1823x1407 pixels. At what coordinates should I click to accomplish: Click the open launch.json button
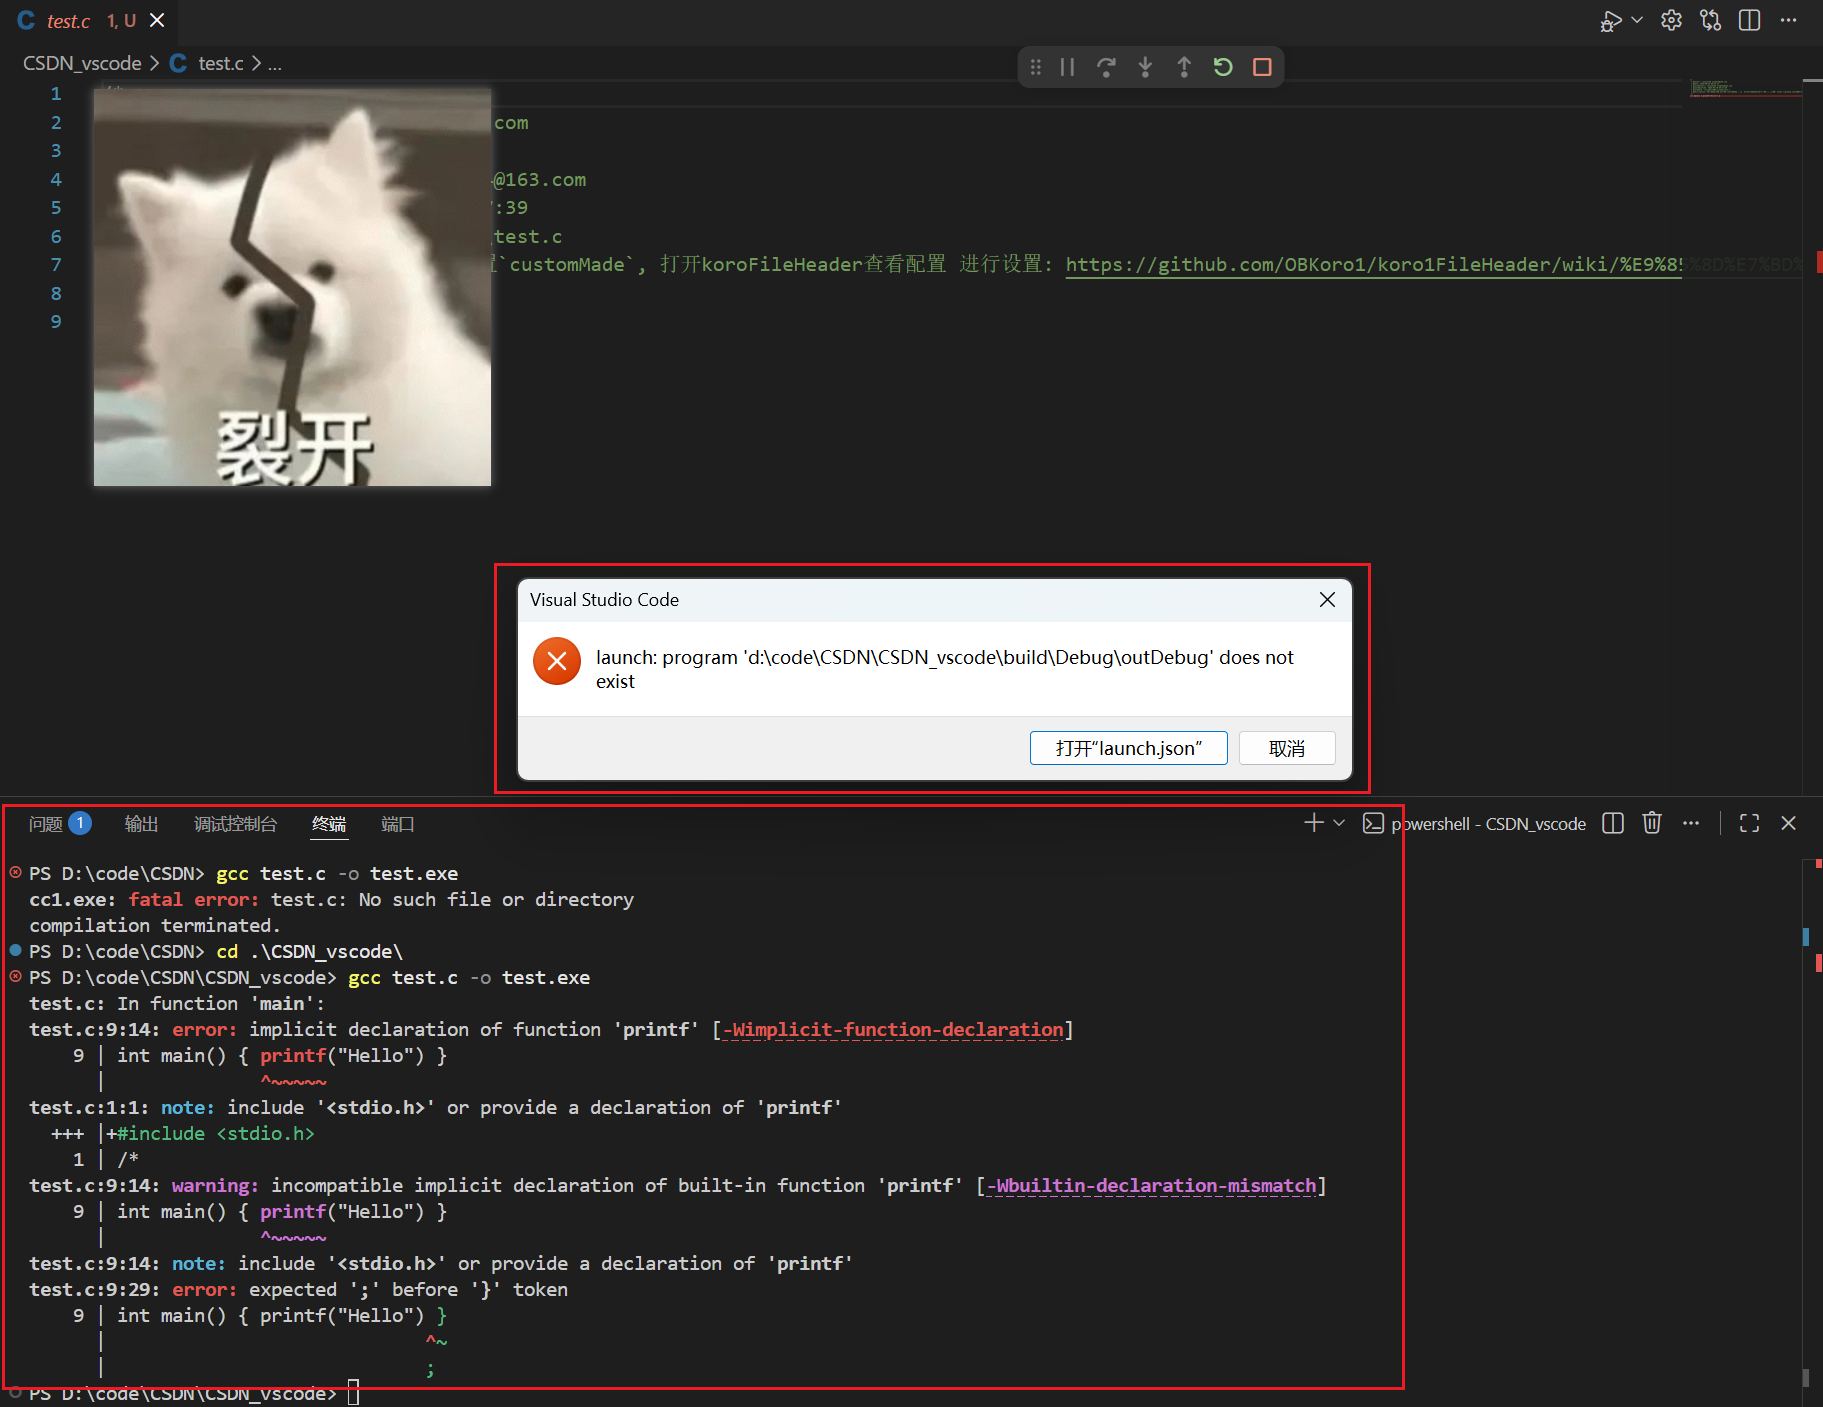pos(1128,748)
